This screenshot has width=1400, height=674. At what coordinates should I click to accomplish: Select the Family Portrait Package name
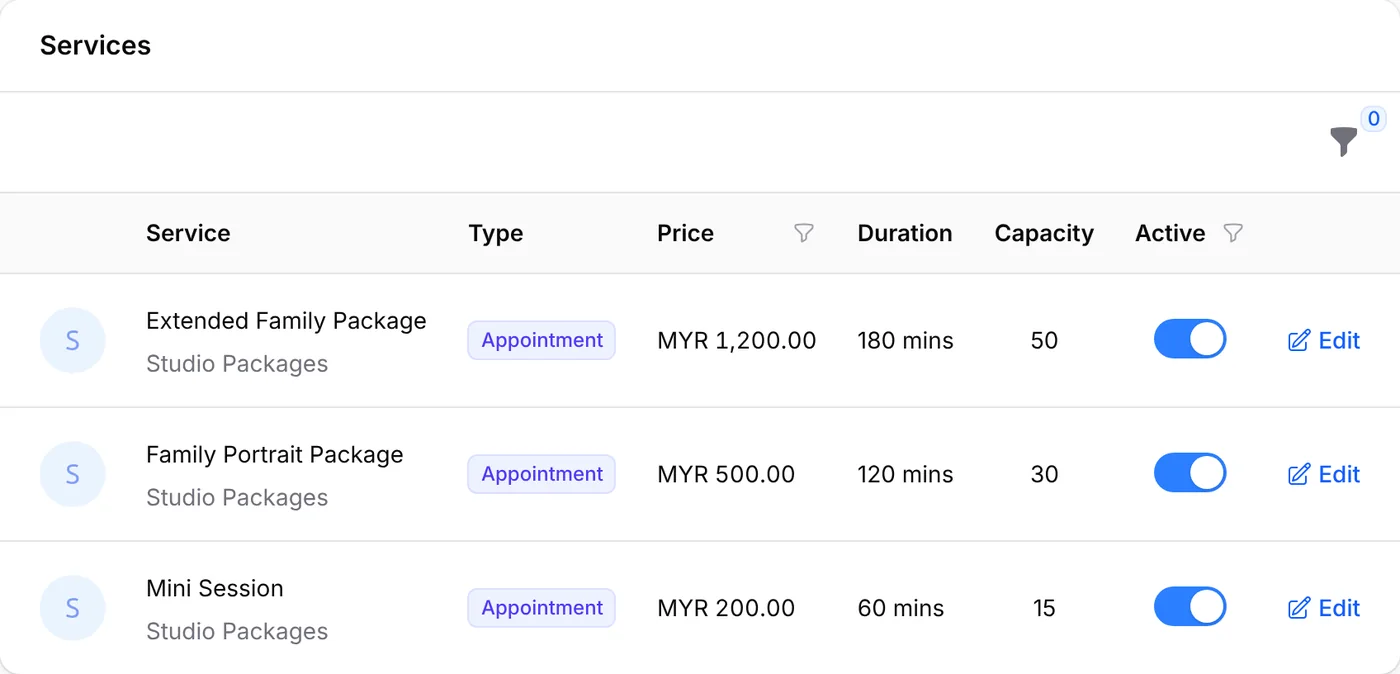tap(275, 455)
